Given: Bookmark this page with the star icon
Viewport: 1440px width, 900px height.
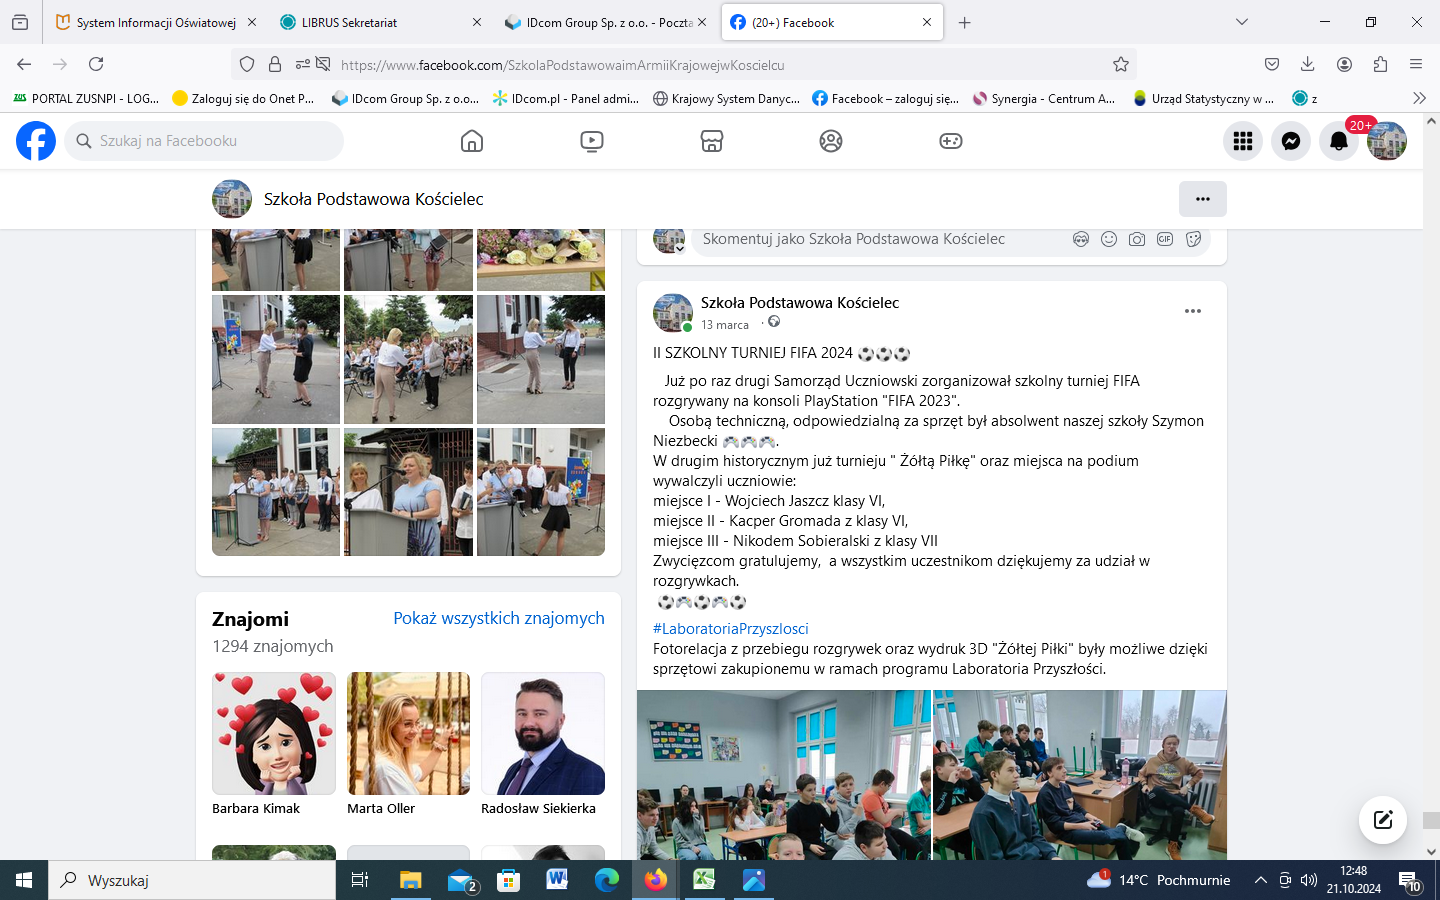Looking at the screenshot, I should tap(1121, 64).
